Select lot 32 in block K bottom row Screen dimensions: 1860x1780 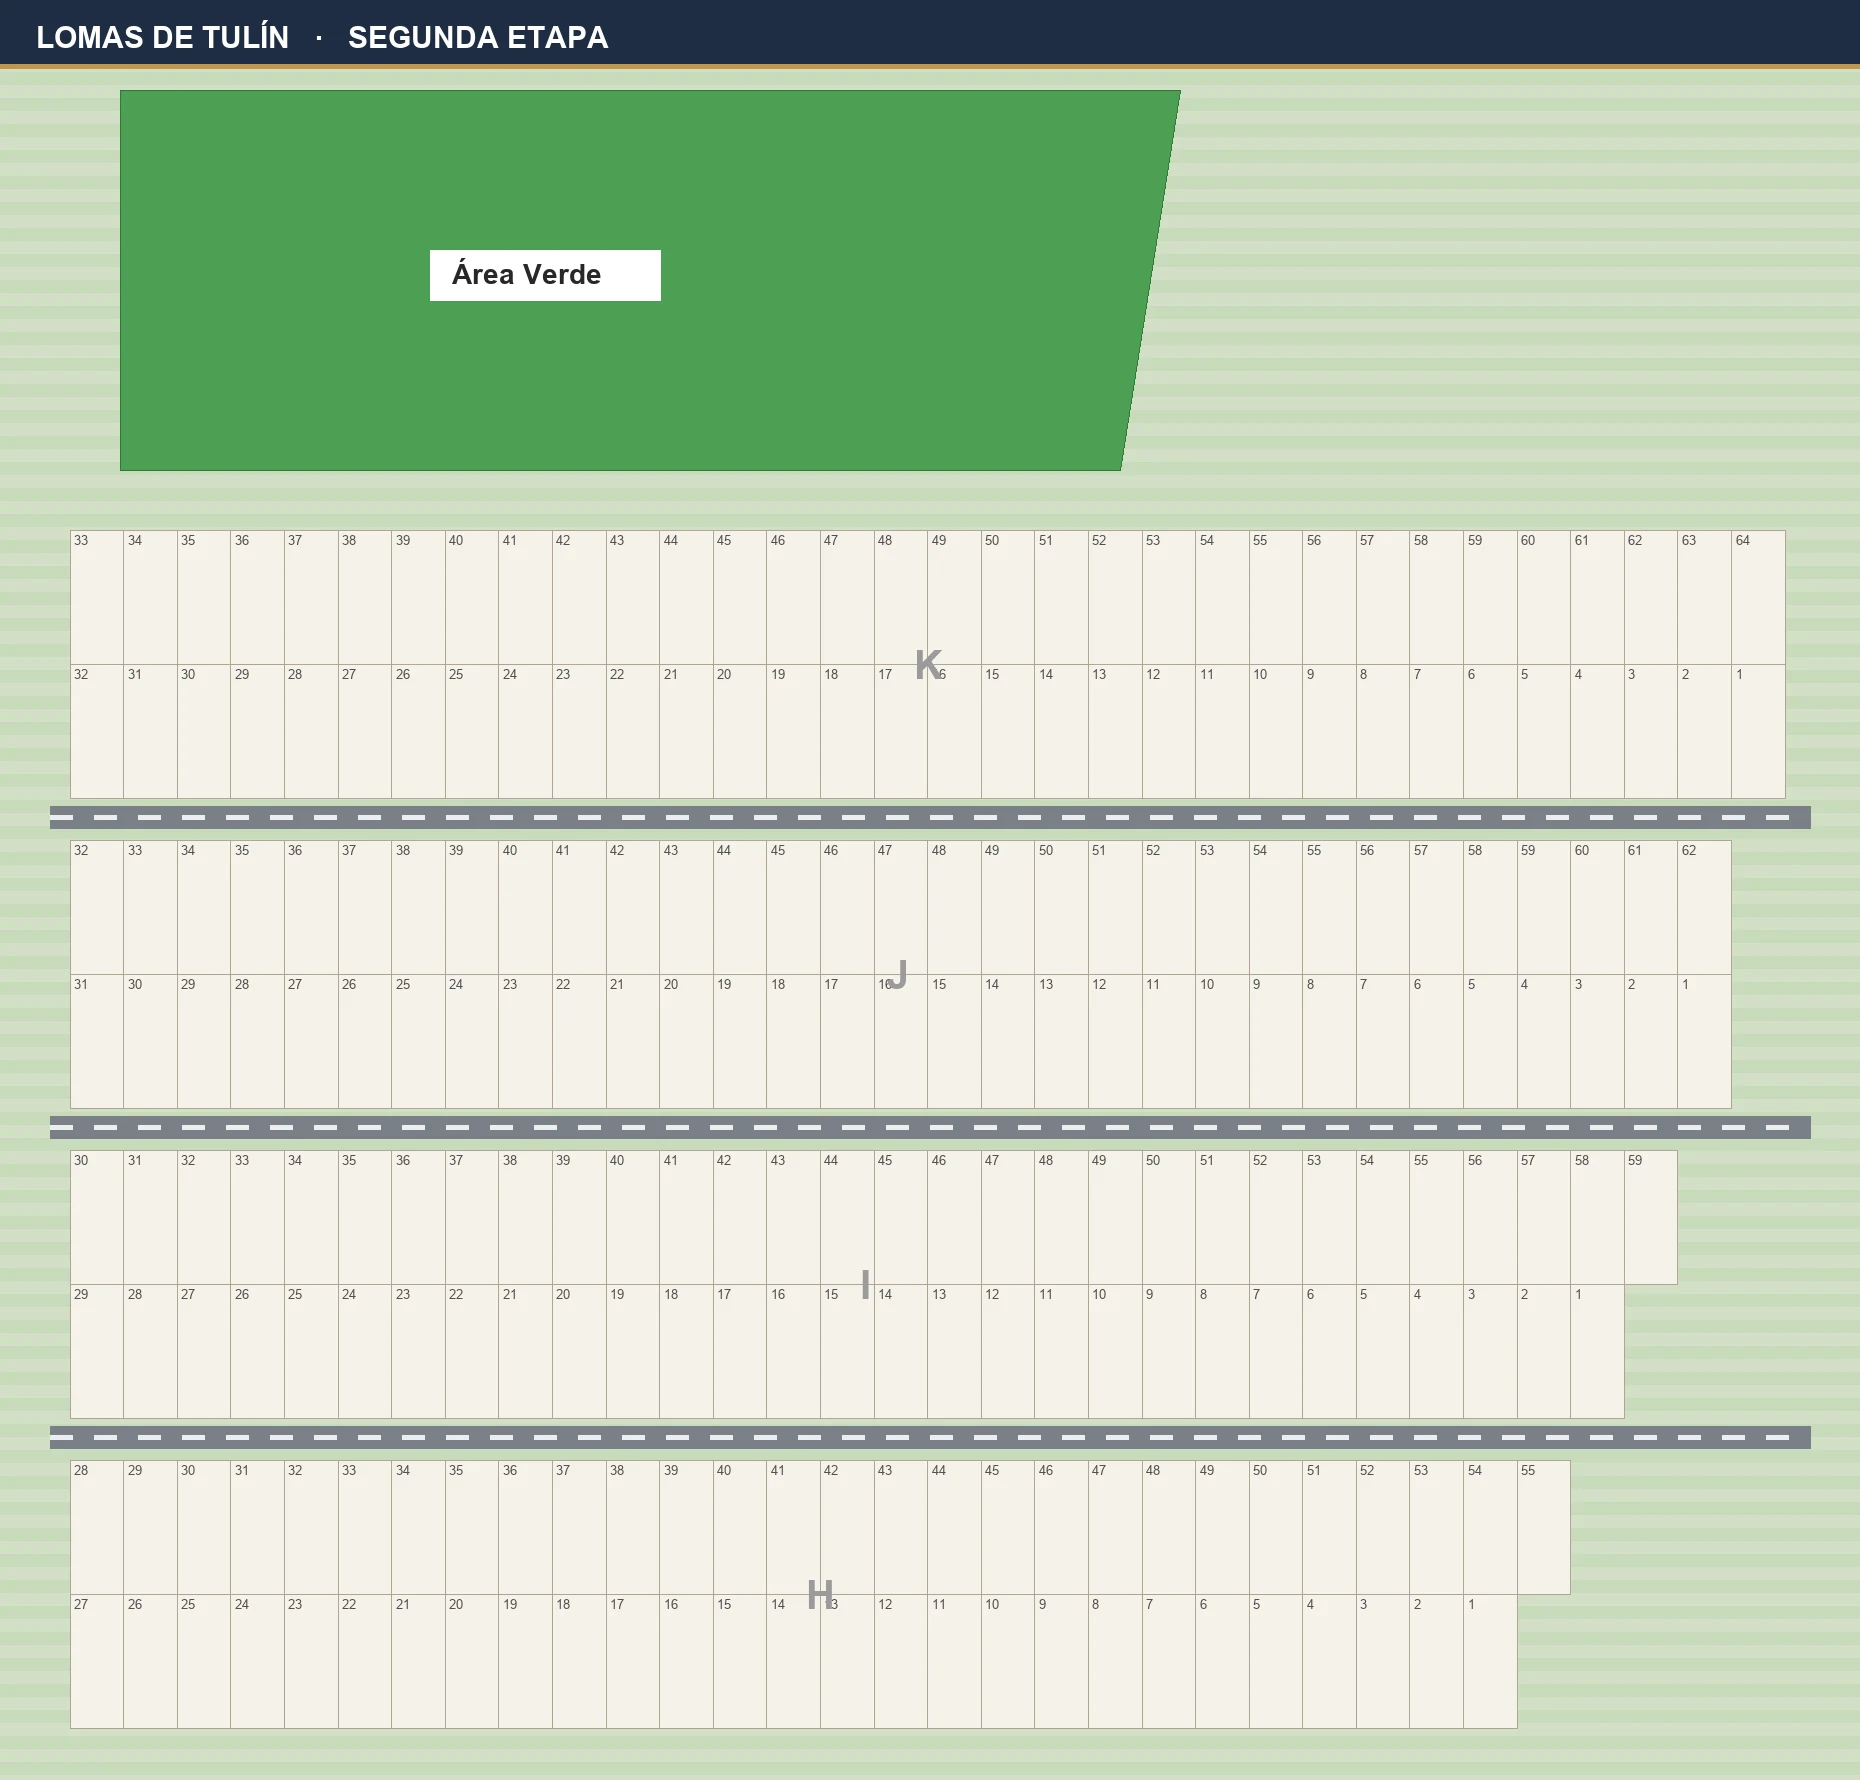(97, 731)
